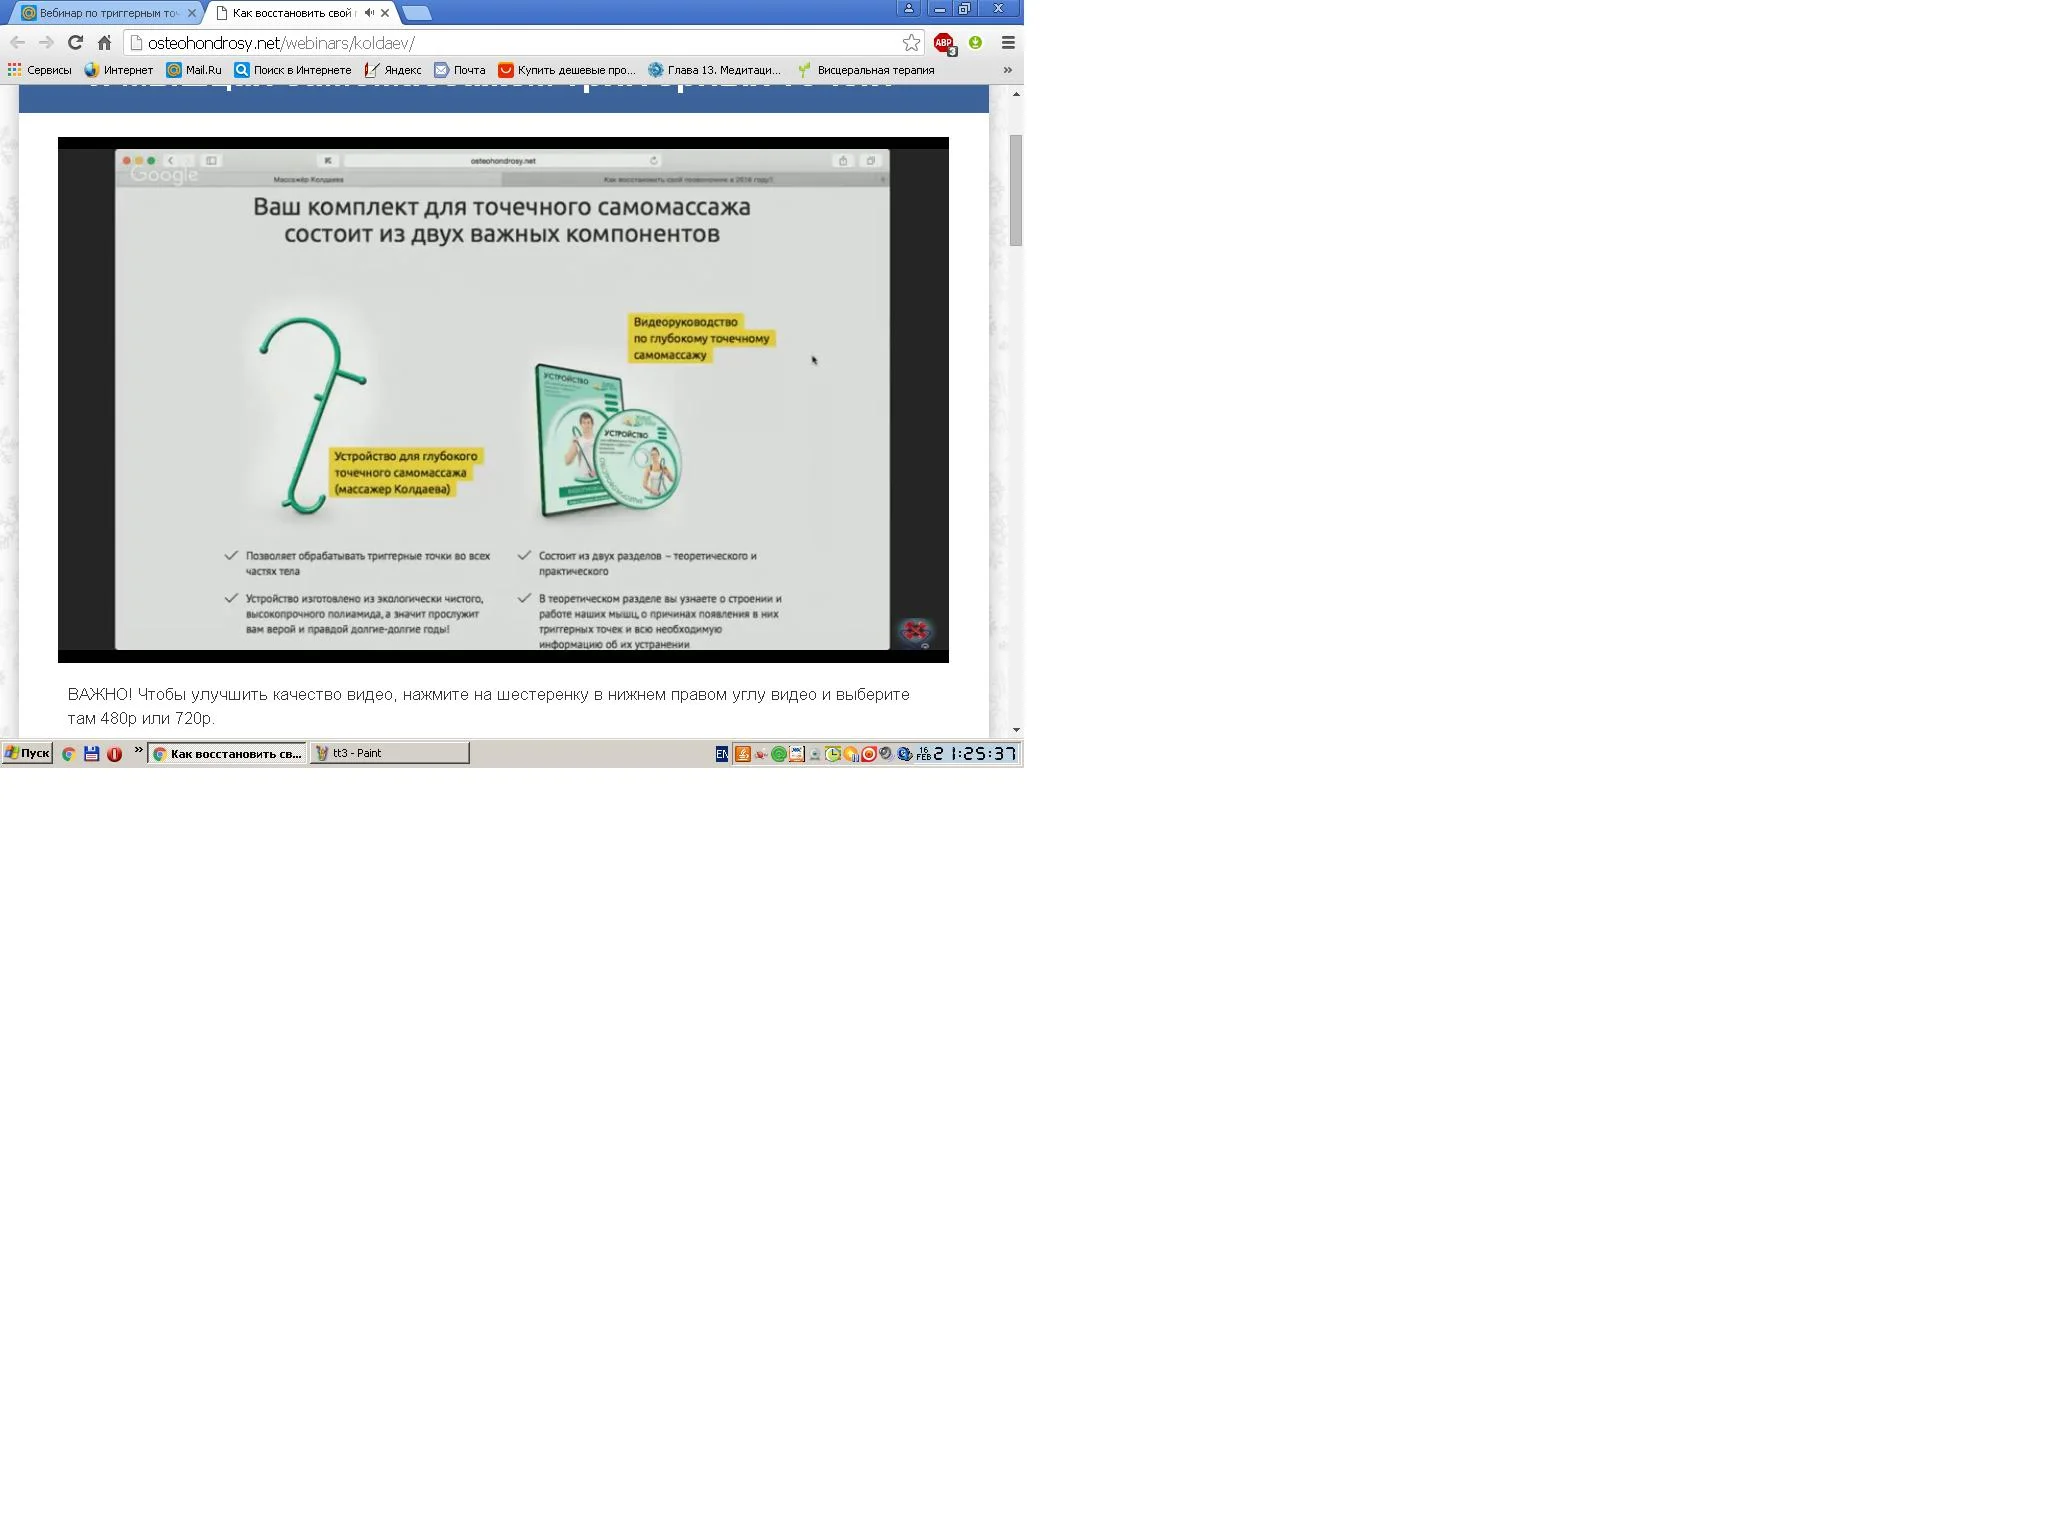Open the Adblock Plus extension
The height and width of the screenshot is (1536, 2048).
[x=943, y=43]
